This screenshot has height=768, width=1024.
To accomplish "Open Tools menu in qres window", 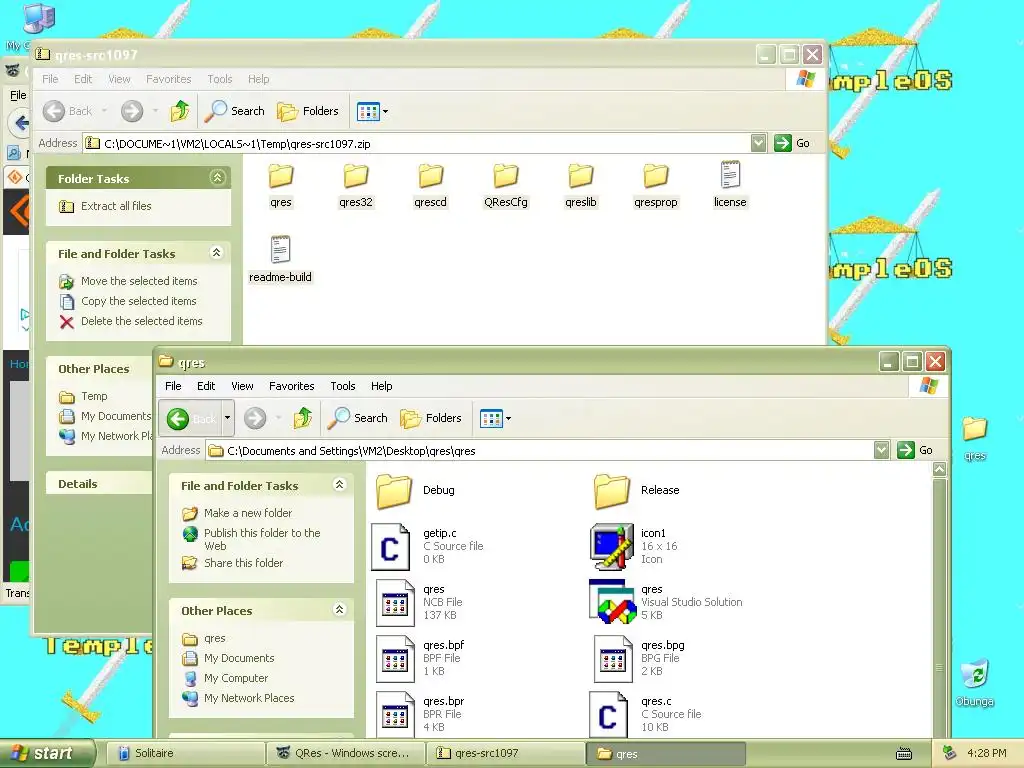I will pyautogui.click(x=343, y=386).
